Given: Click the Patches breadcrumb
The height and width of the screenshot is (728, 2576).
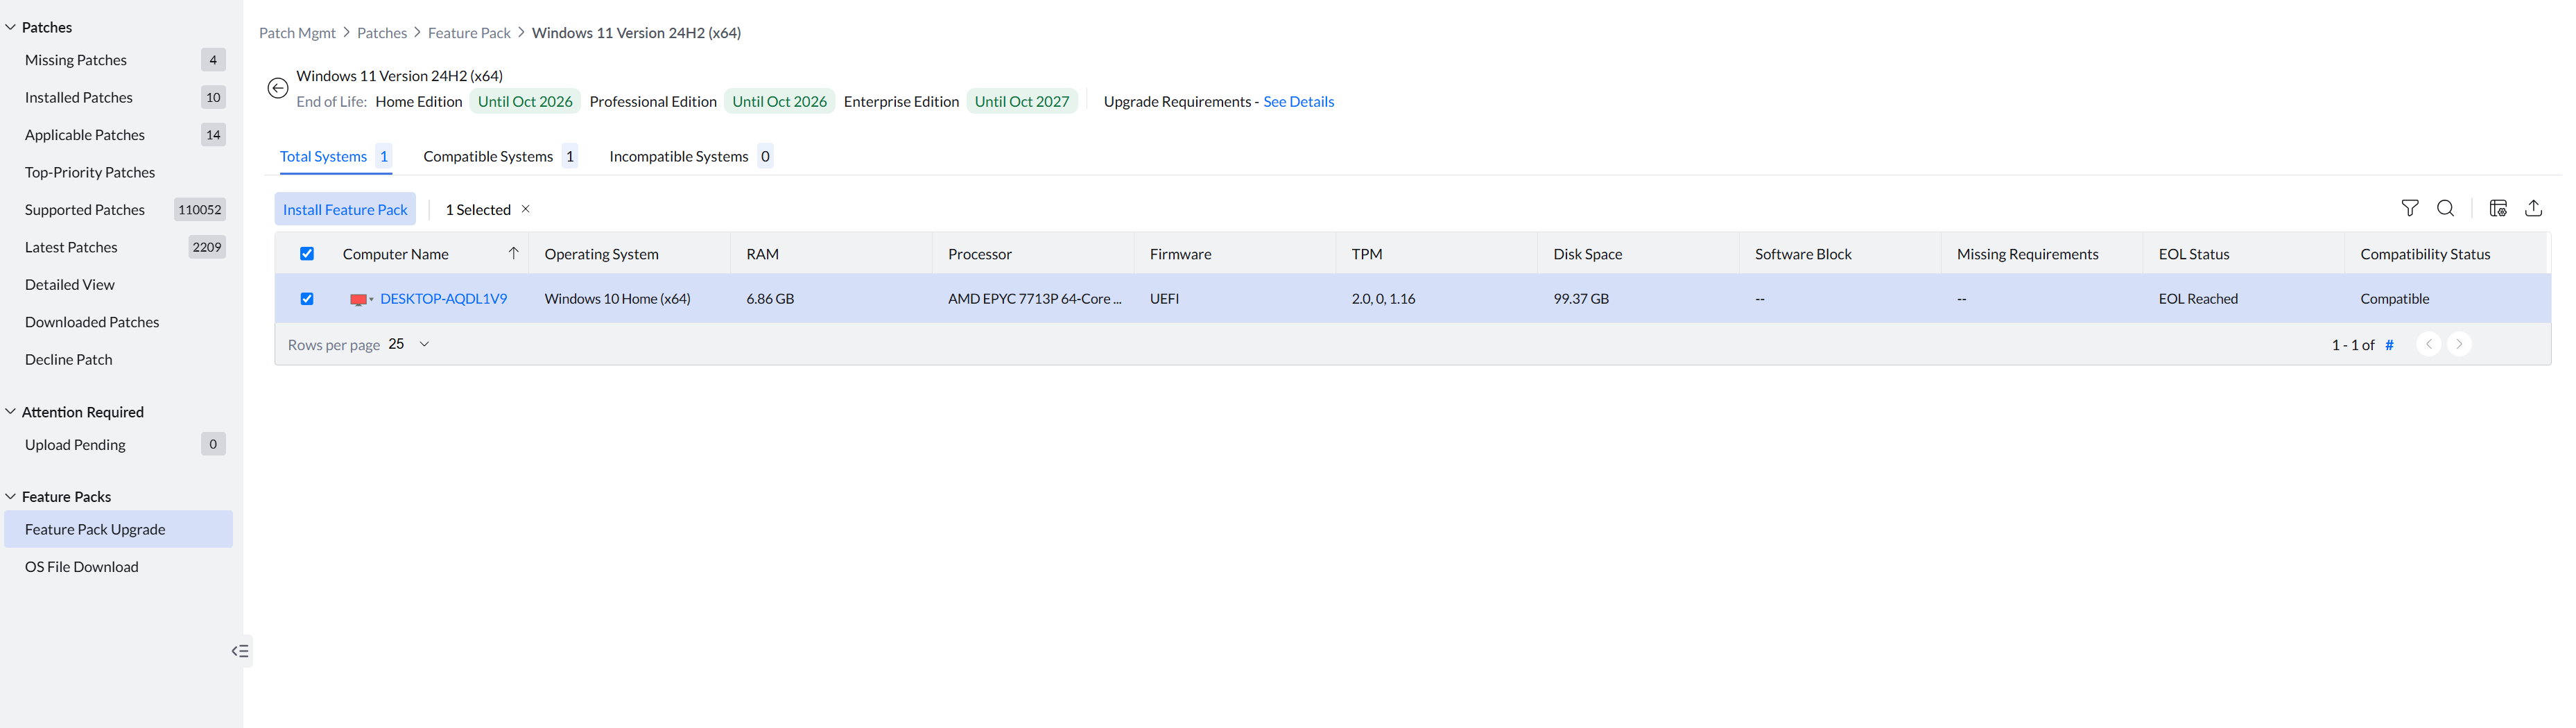Looking at the screenshot, I should click(x=382, y=33).
